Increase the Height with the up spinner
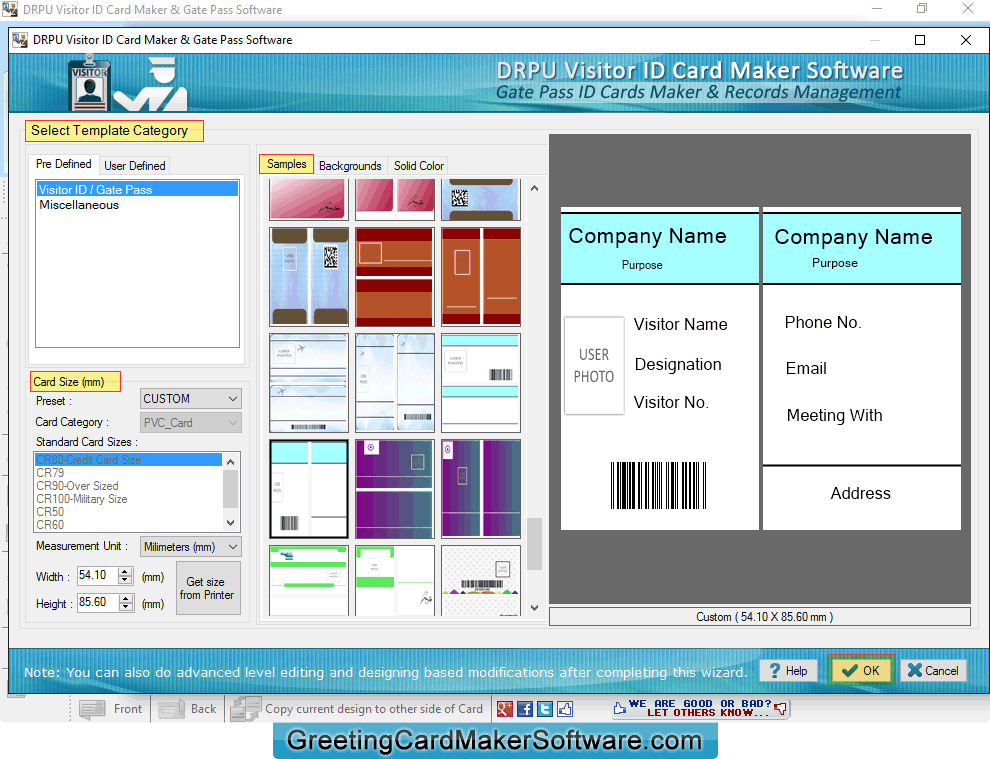The image size is (990, 759). [125, 599]
